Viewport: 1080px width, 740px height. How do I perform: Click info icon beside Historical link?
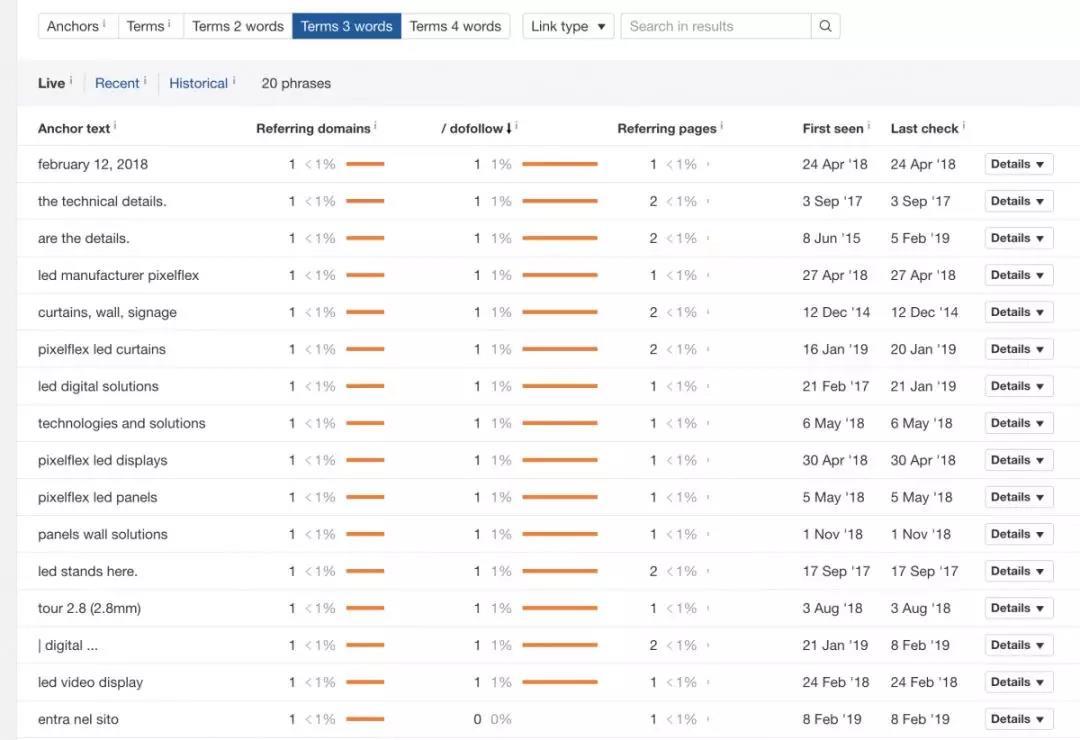(234, 81)
